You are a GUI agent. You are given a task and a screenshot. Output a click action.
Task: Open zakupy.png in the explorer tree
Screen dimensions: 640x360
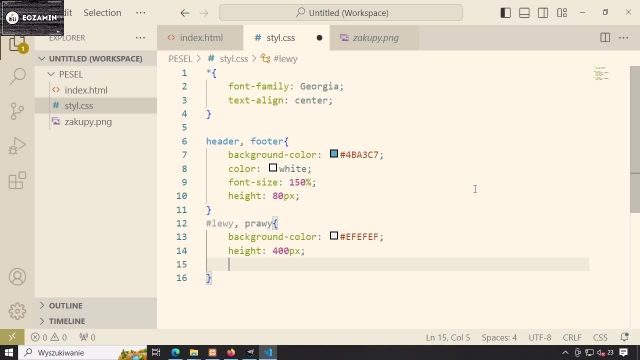click(88, 122)
